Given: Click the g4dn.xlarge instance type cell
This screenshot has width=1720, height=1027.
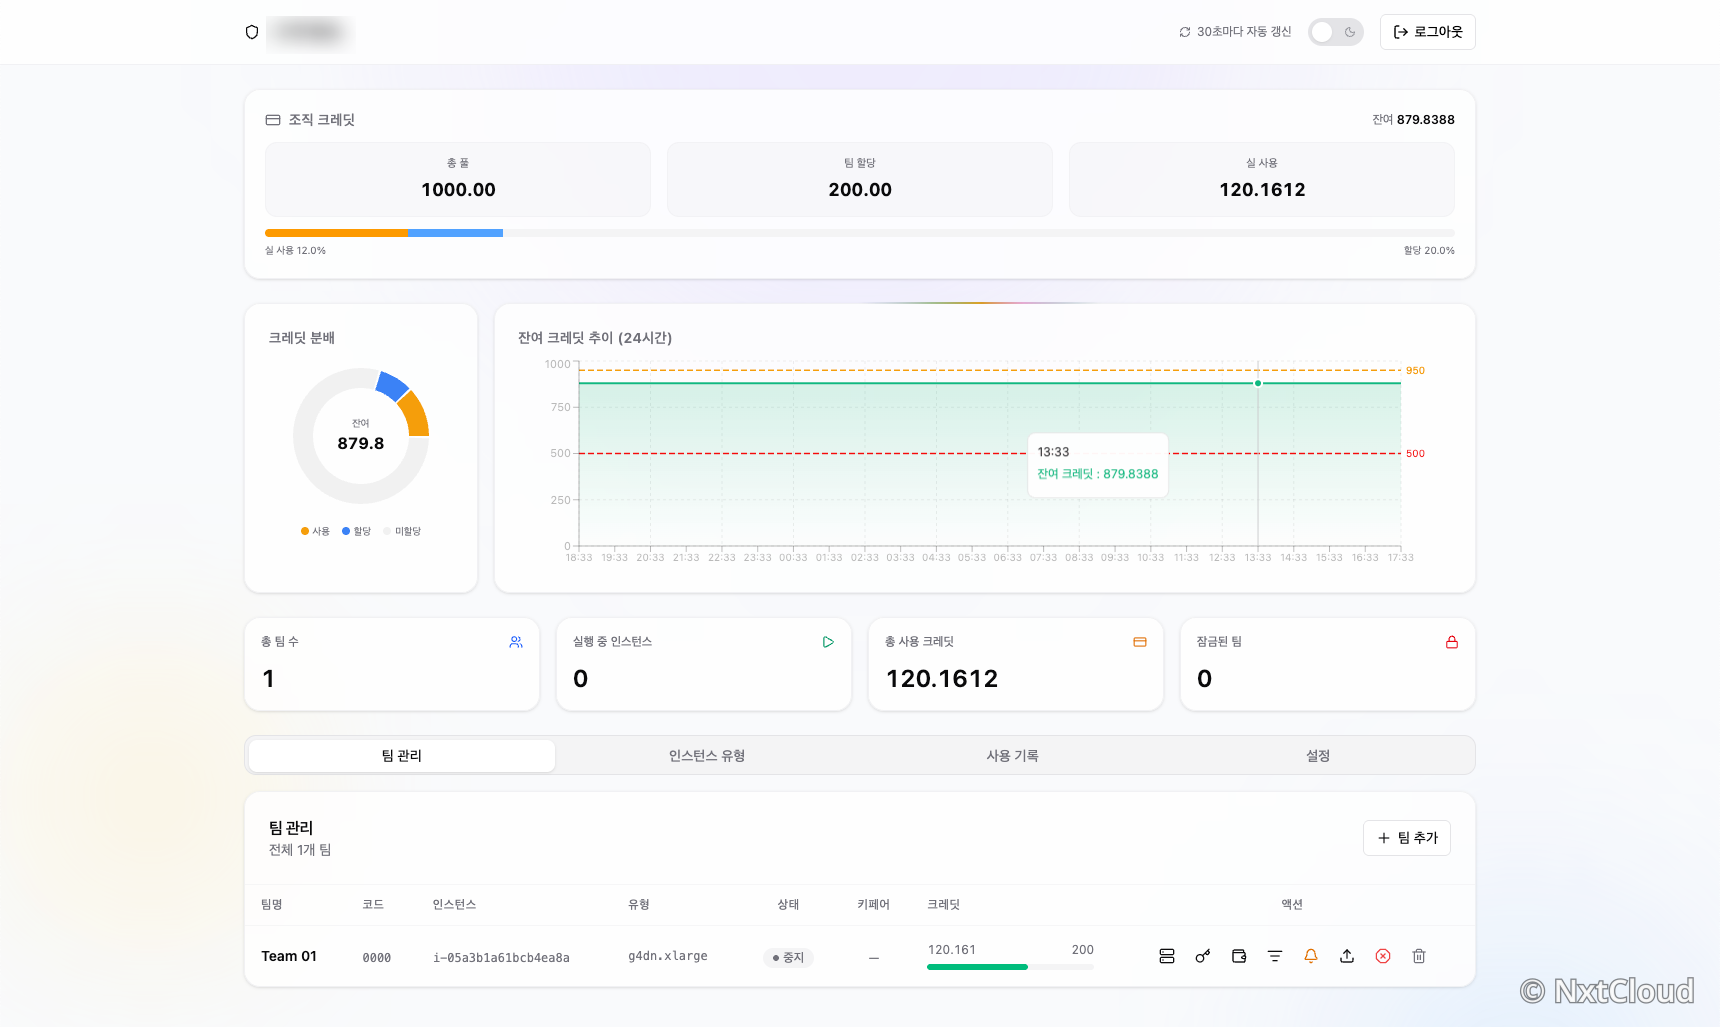Looking at the screenshot, I should (667, 956).
